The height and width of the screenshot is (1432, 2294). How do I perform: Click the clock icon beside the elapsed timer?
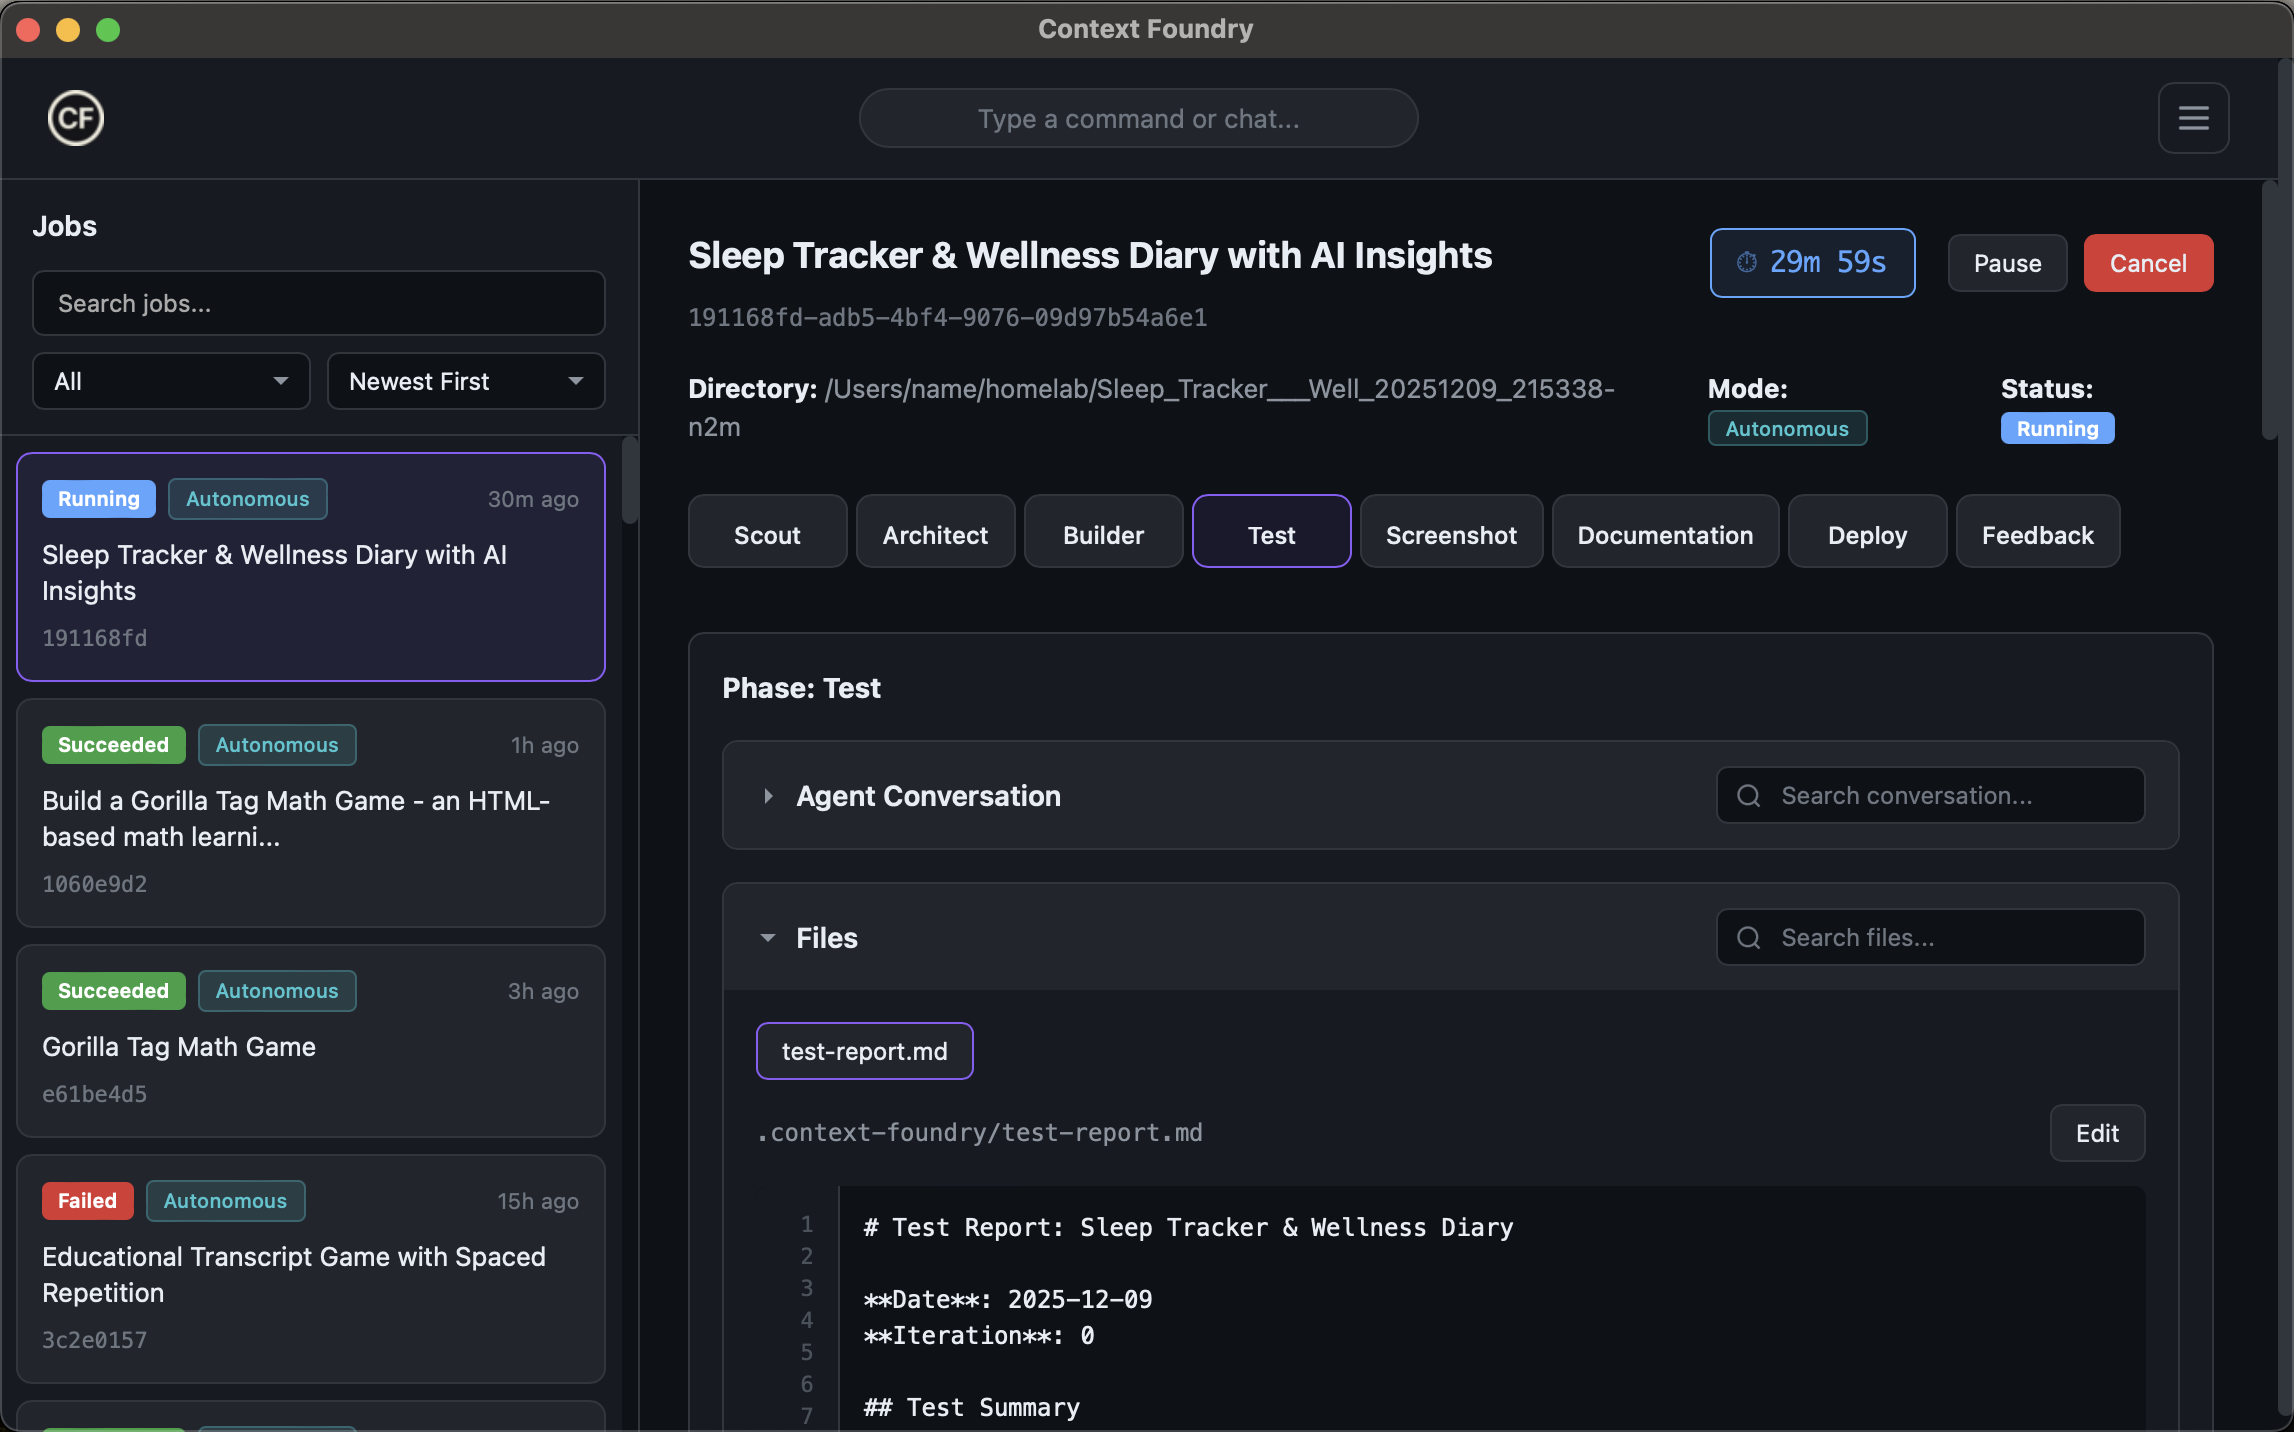point(1747,262)
